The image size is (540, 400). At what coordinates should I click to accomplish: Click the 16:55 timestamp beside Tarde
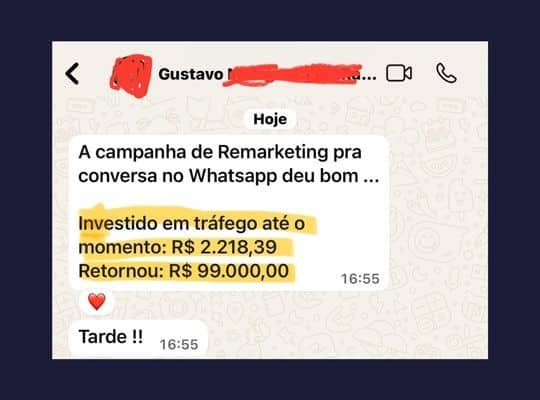[x=179, y=345]
